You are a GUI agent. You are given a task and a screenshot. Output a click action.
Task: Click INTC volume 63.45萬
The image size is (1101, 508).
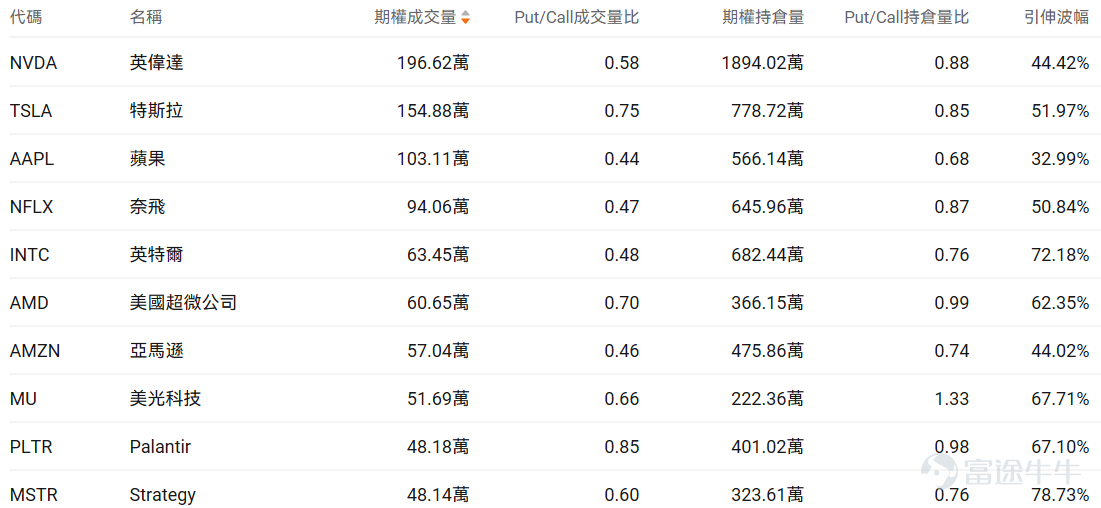(x=438, y=254)
